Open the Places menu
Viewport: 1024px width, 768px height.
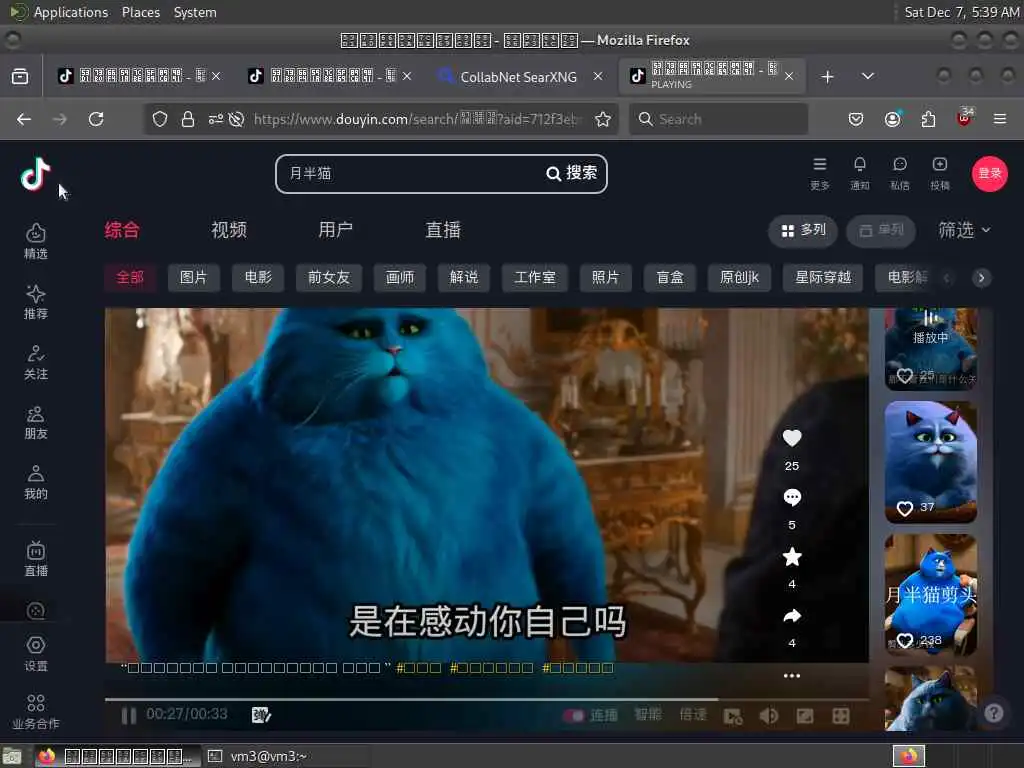pos(140,12)
